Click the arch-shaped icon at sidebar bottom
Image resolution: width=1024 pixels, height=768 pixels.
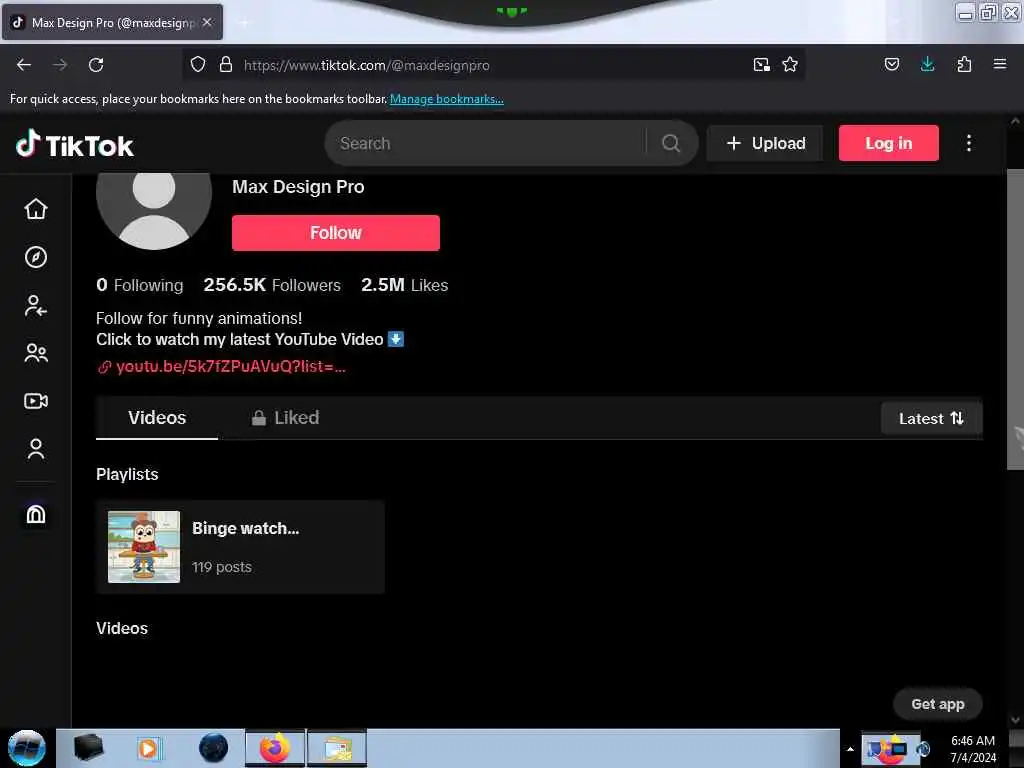click(36, 514)
